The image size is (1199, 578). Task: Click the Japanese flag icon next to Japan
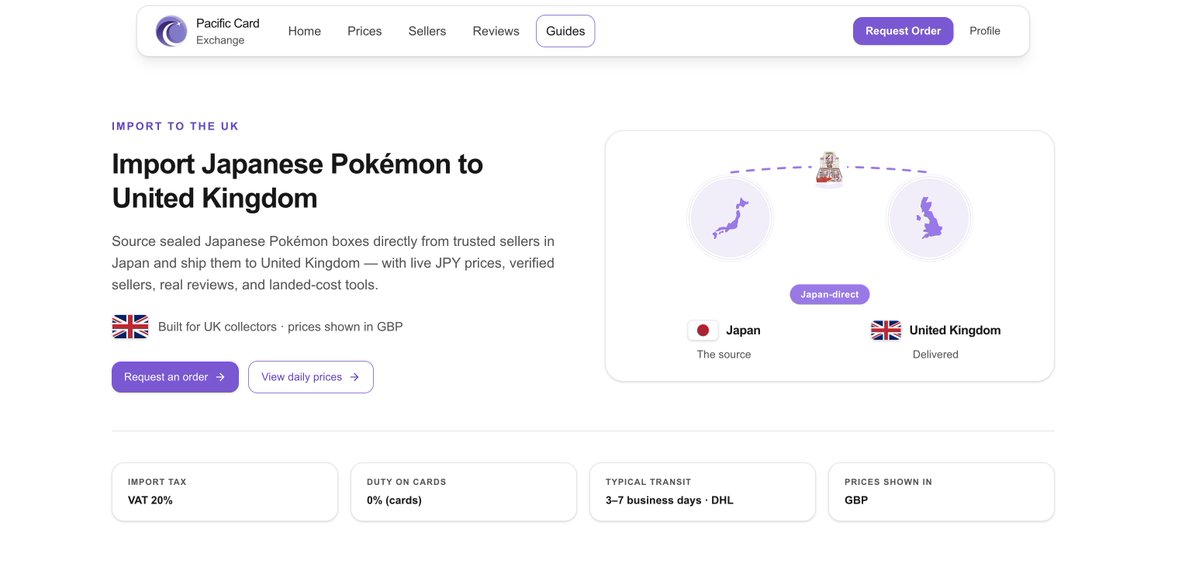click(703, 330)
